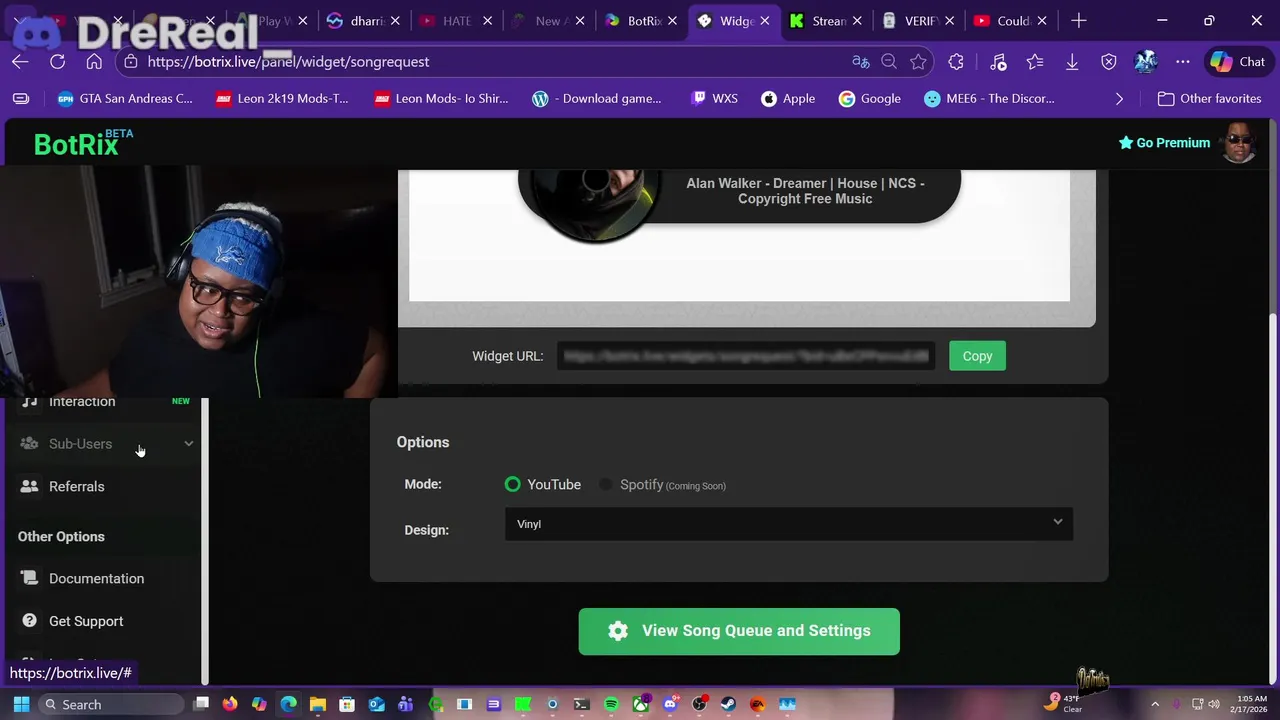Click the translate page icon
The height and width of the screenshot is (720, 1280).
pos(860,62)
